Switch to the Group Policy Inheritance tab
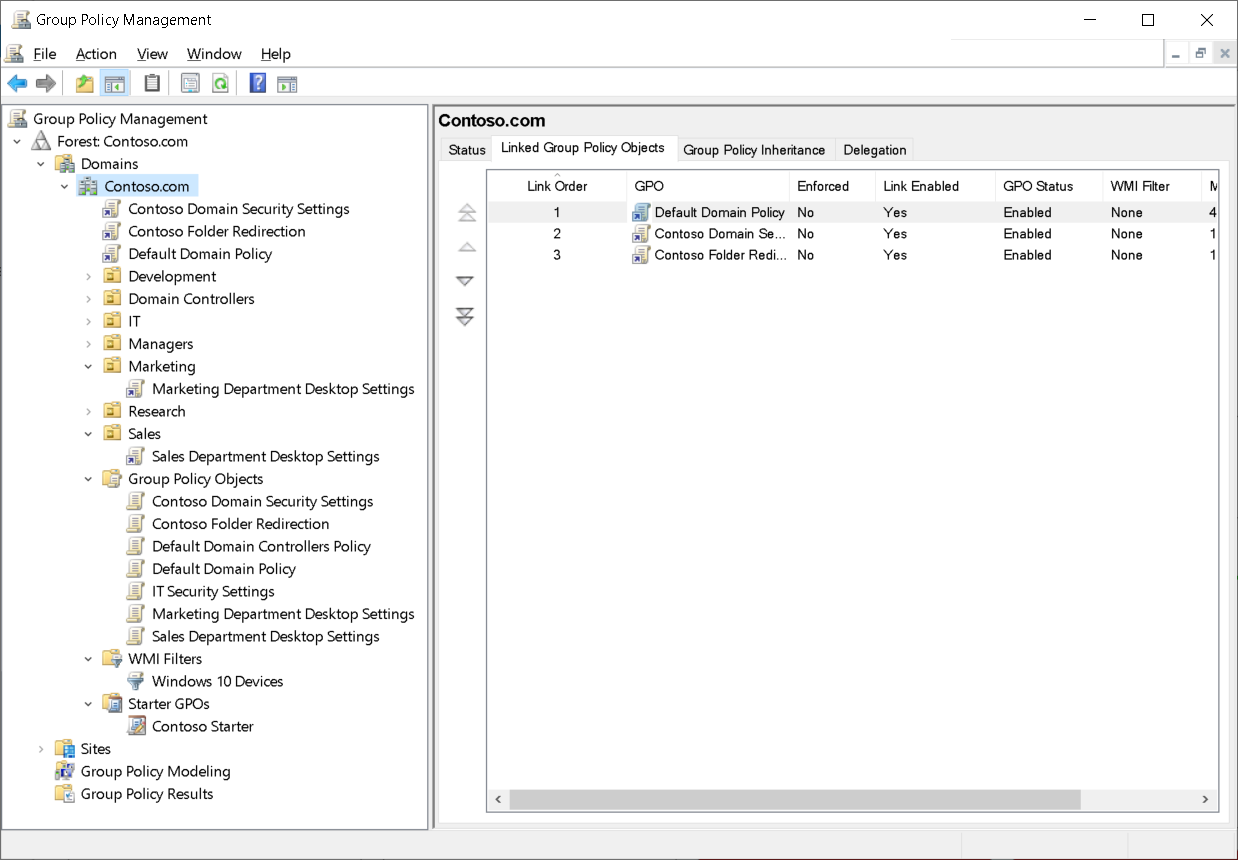 [753, 149]
